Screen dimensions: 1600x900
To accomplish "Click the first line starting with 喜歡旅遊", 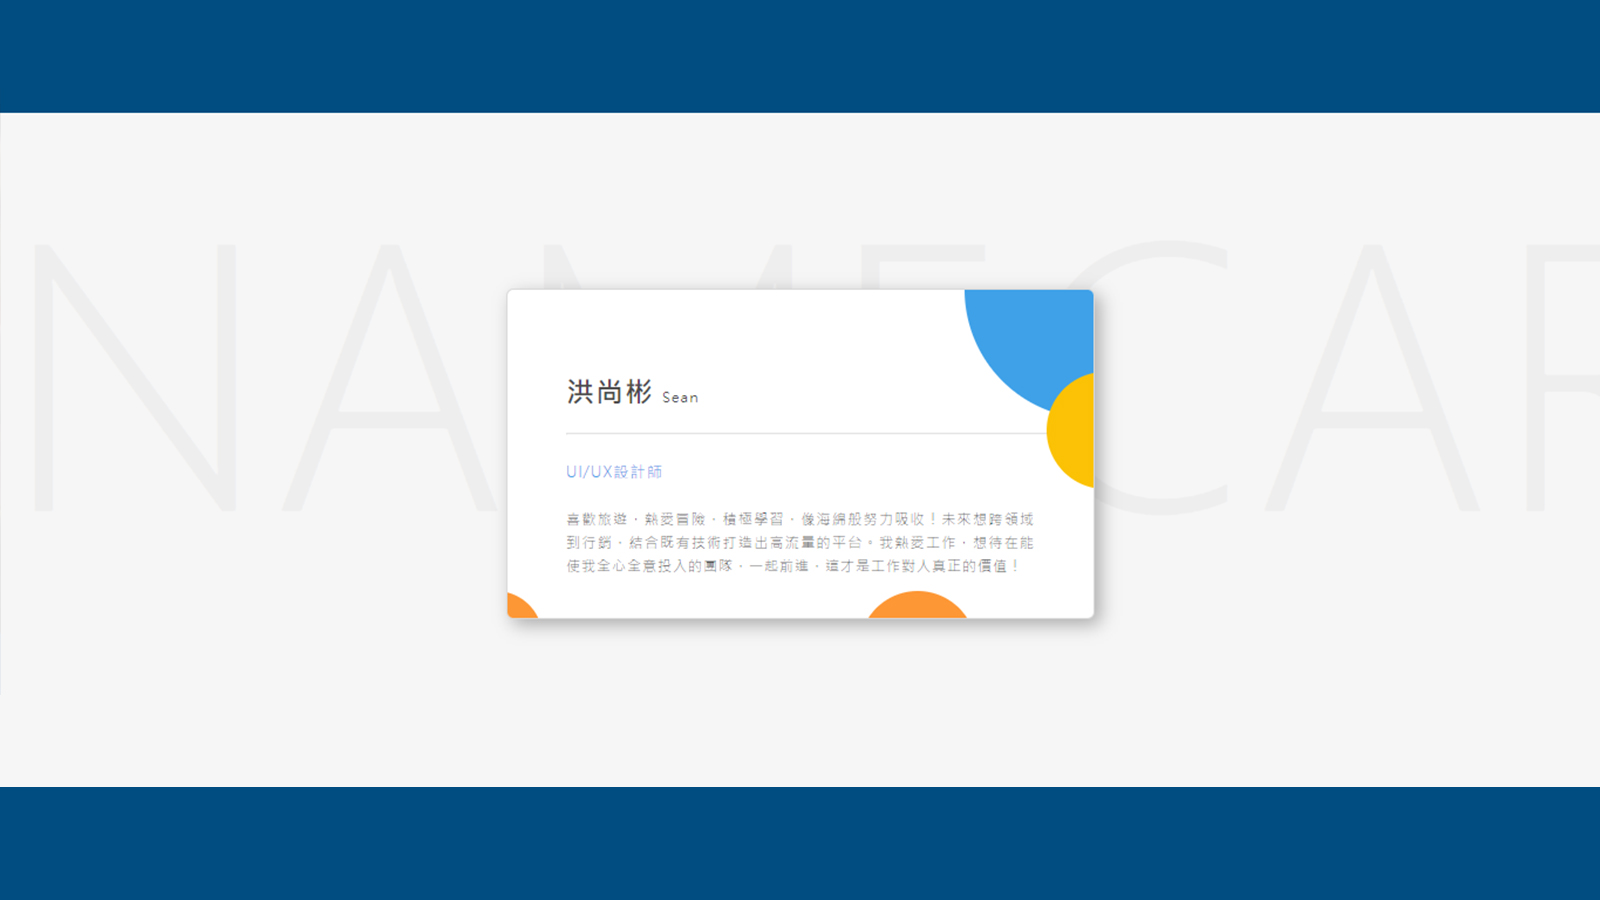I will 800,519.
